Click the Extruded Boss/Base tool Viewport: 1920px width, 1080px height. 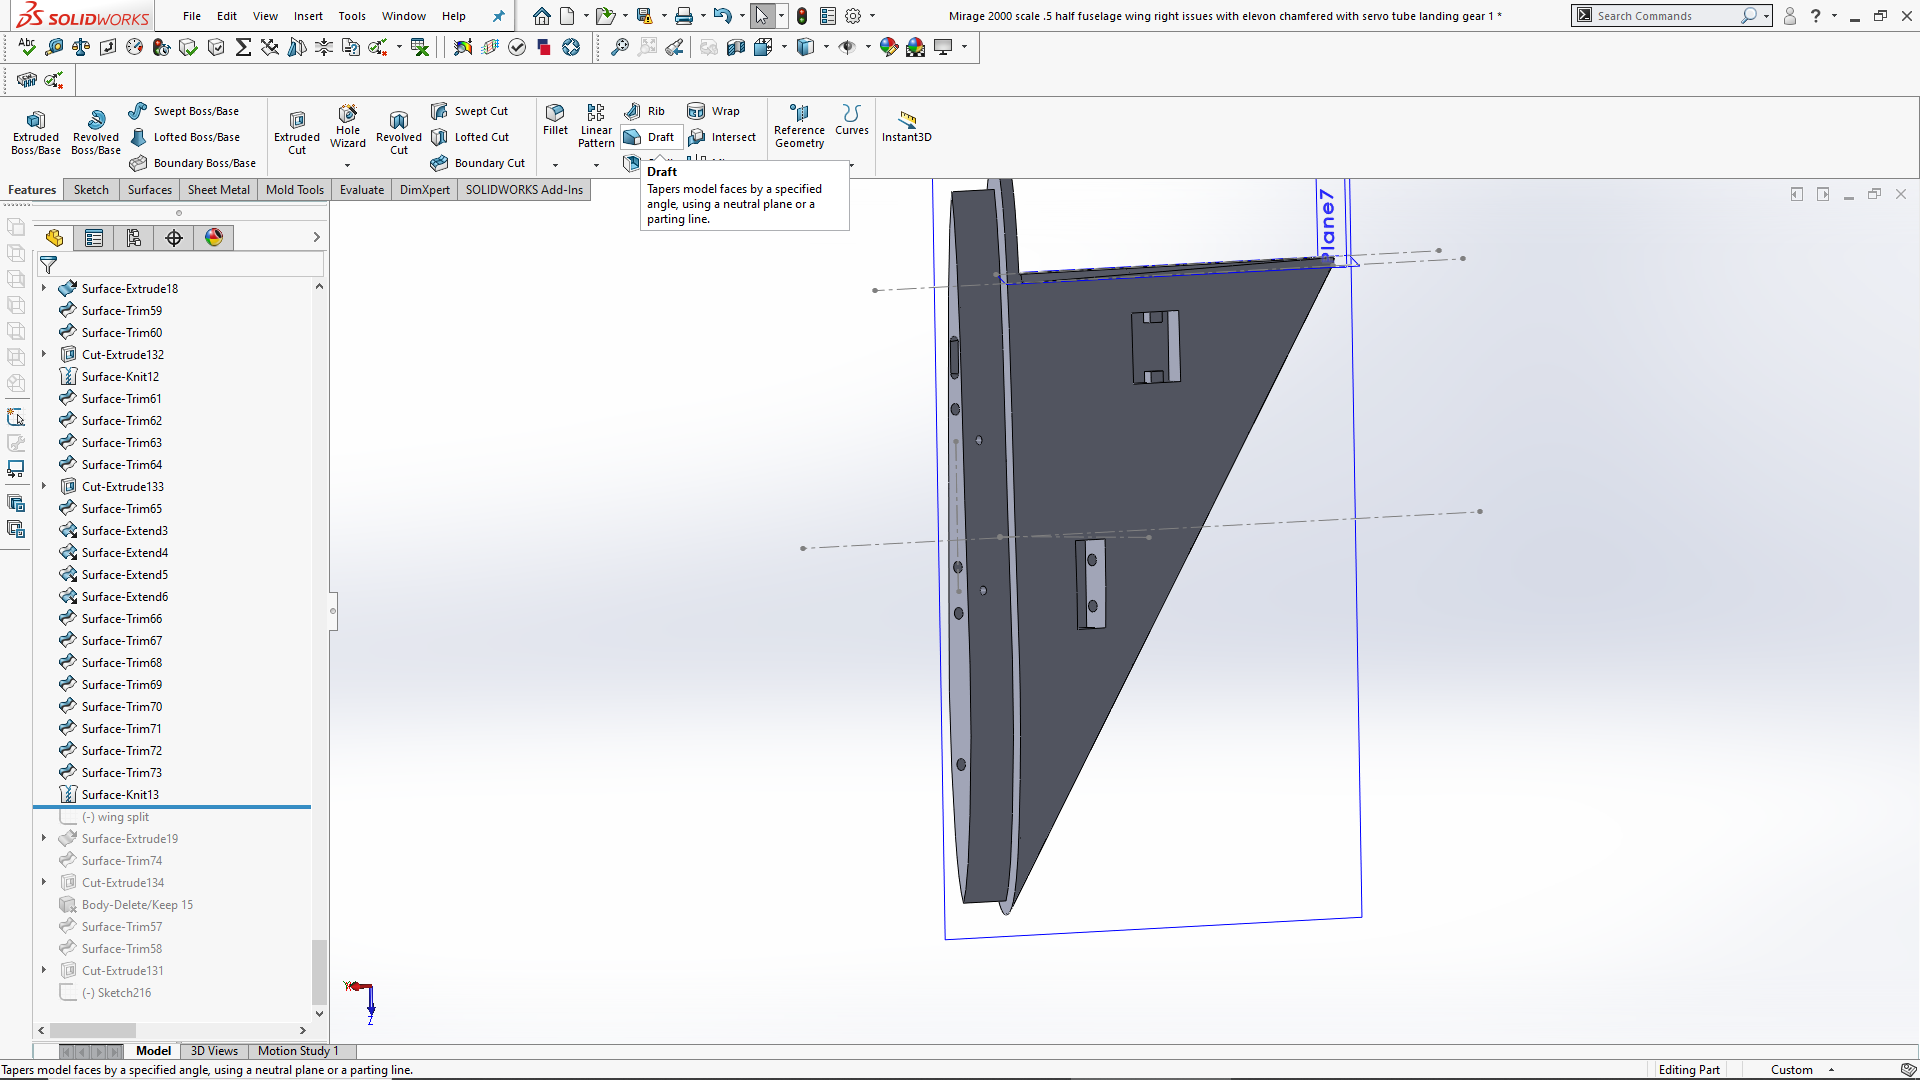tap(36, 132)
